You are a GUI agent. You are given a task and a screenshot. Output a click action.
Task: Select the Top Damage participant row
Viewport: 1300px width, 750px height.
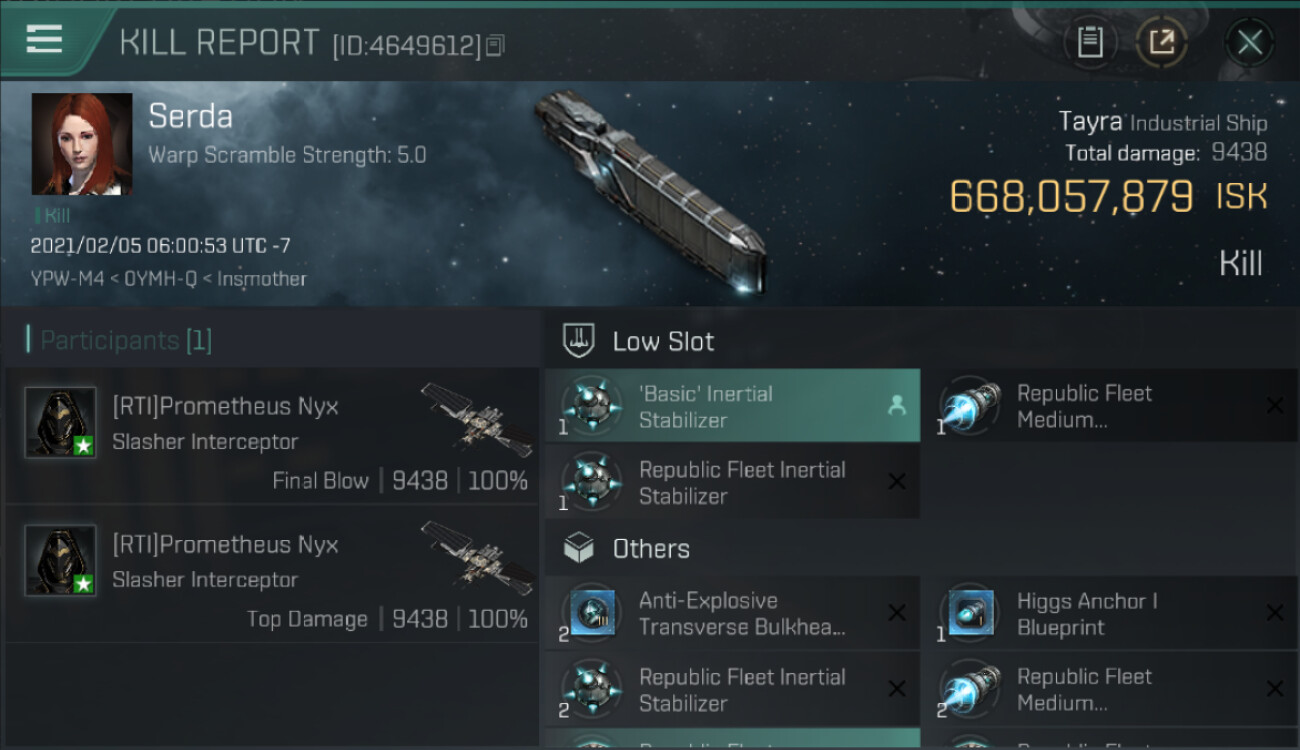(x=272, y=574)
